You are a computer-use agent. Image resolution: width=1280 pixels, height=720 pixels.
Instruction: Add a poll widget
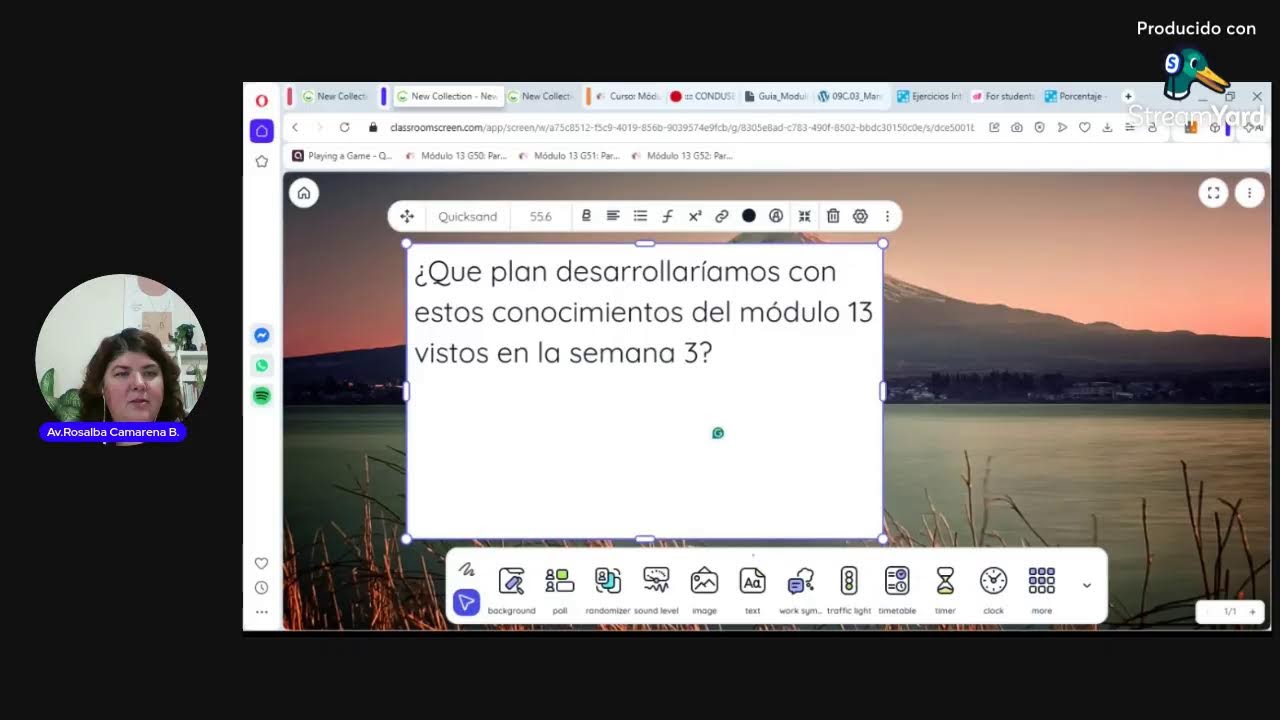(559, 590)
